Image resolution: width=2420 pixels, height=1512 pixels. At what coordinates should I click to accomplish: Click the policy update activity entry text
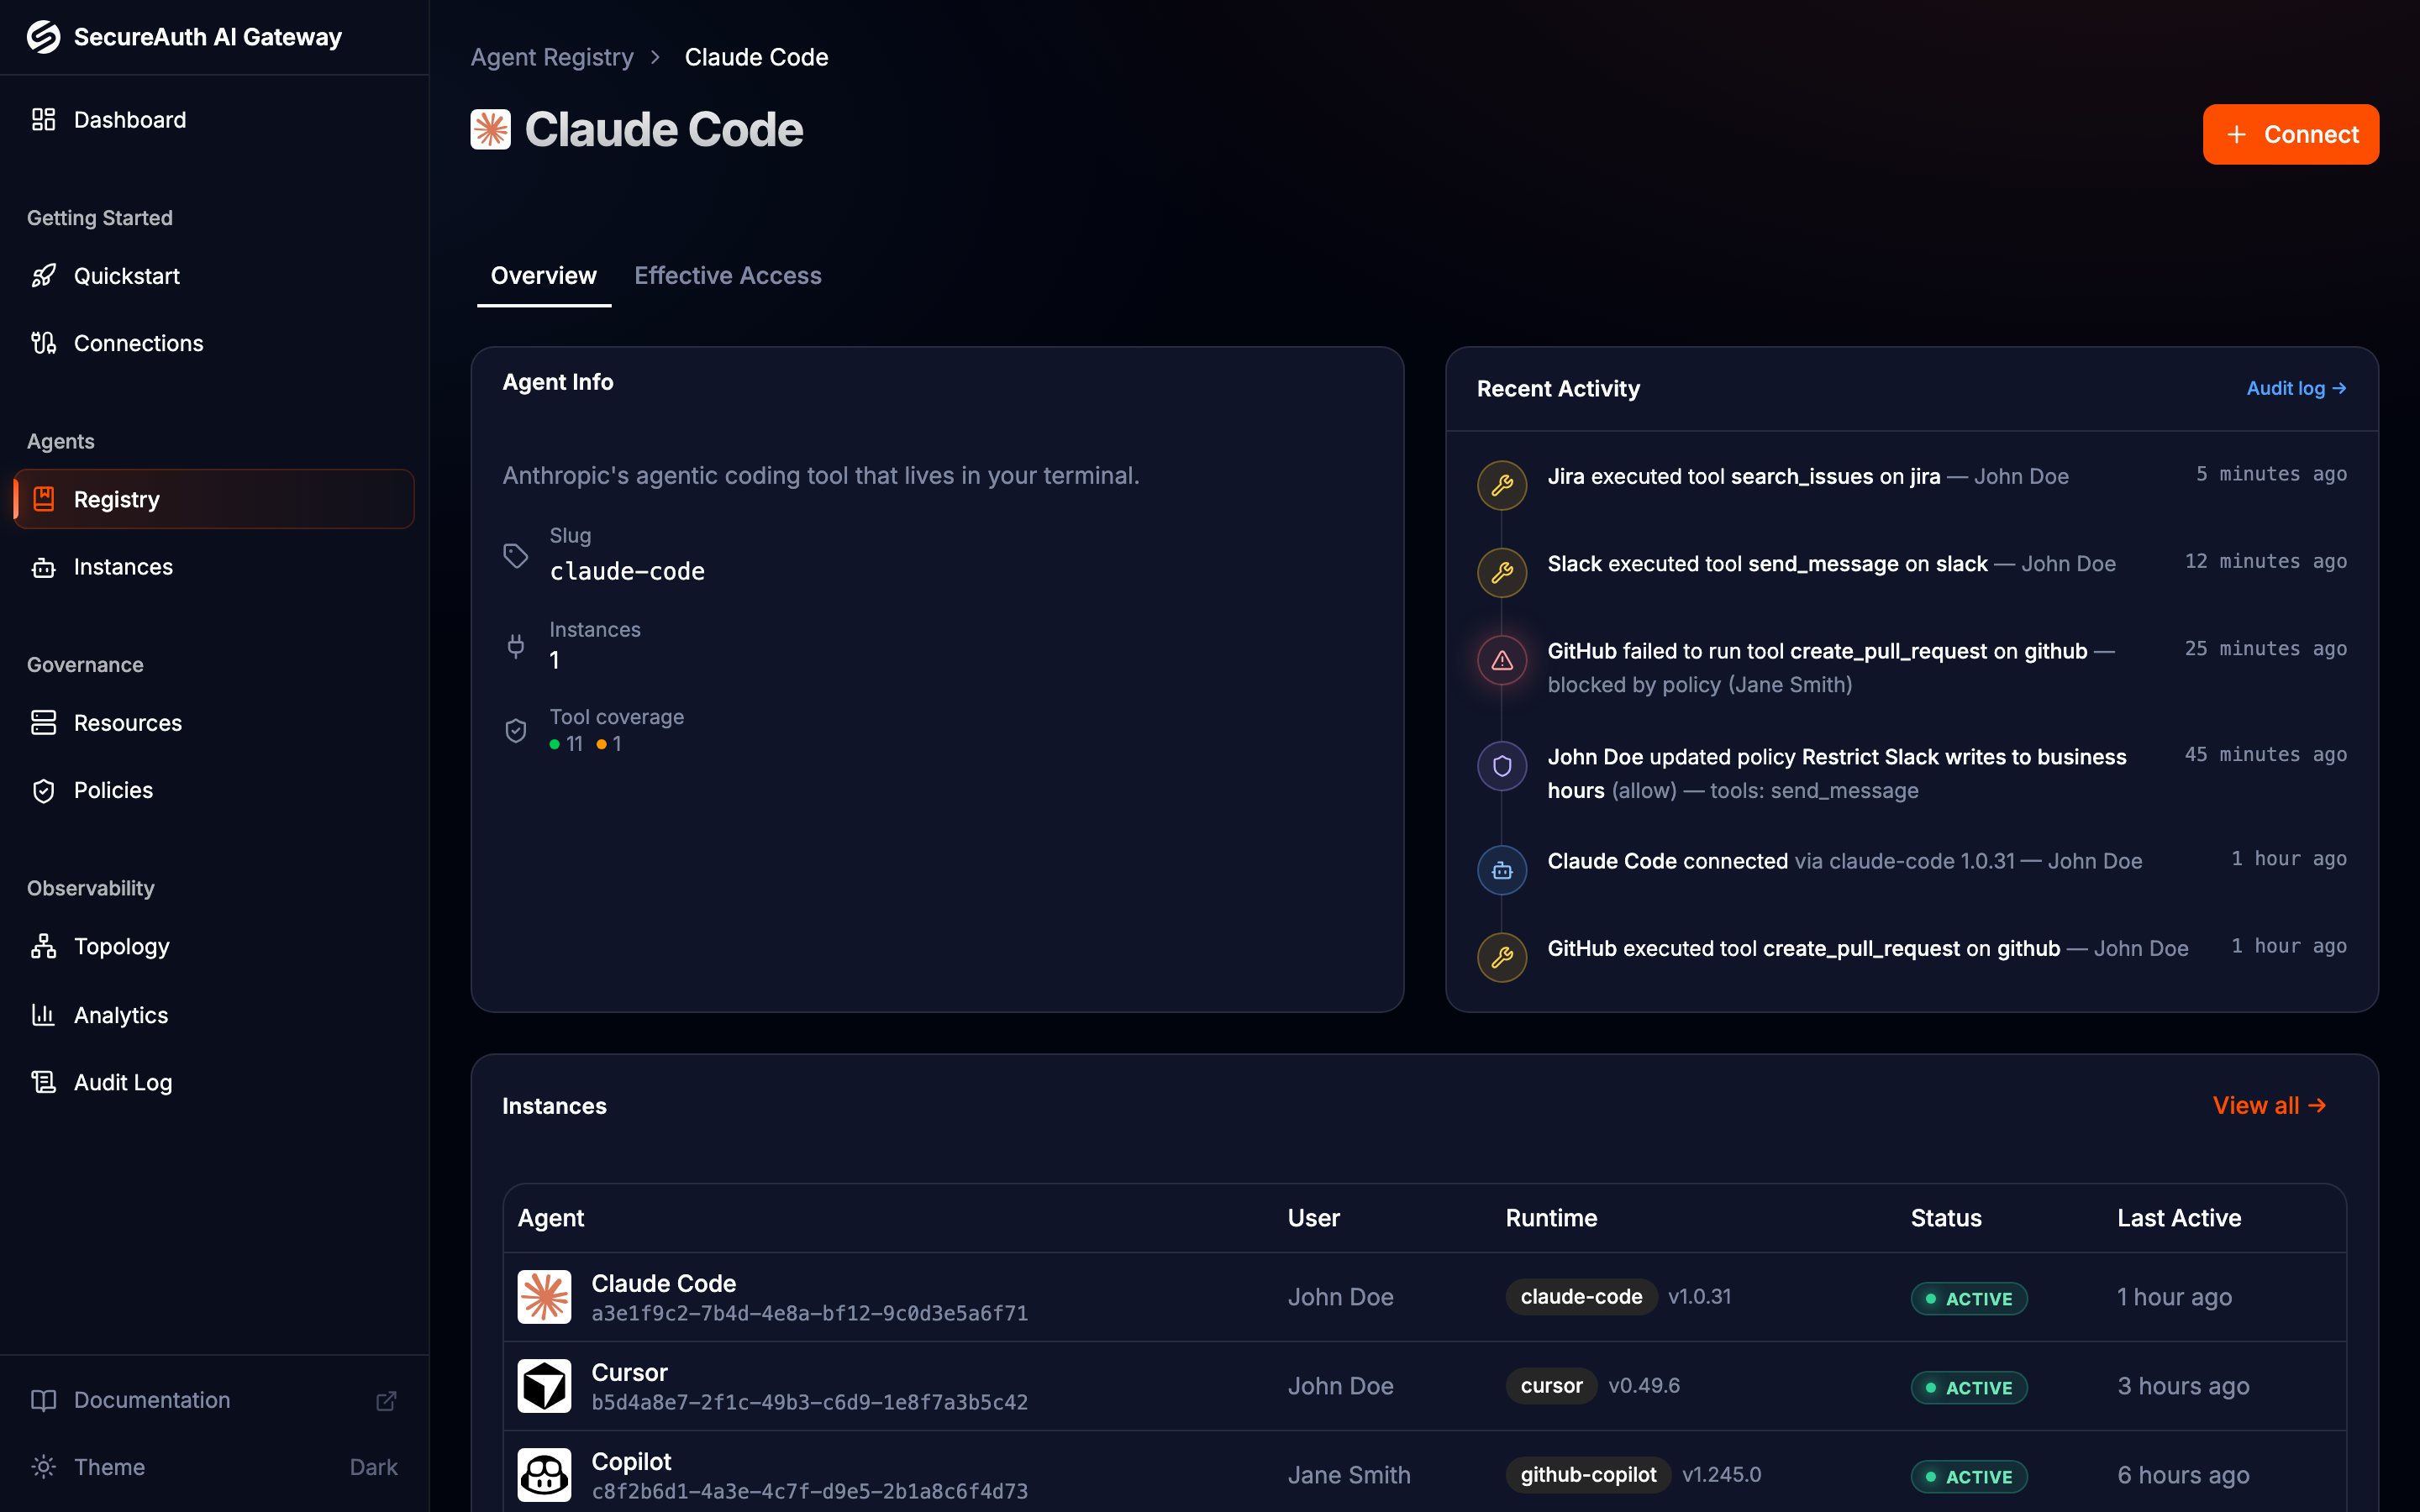pyautogui.click(x=1837, y=774)
